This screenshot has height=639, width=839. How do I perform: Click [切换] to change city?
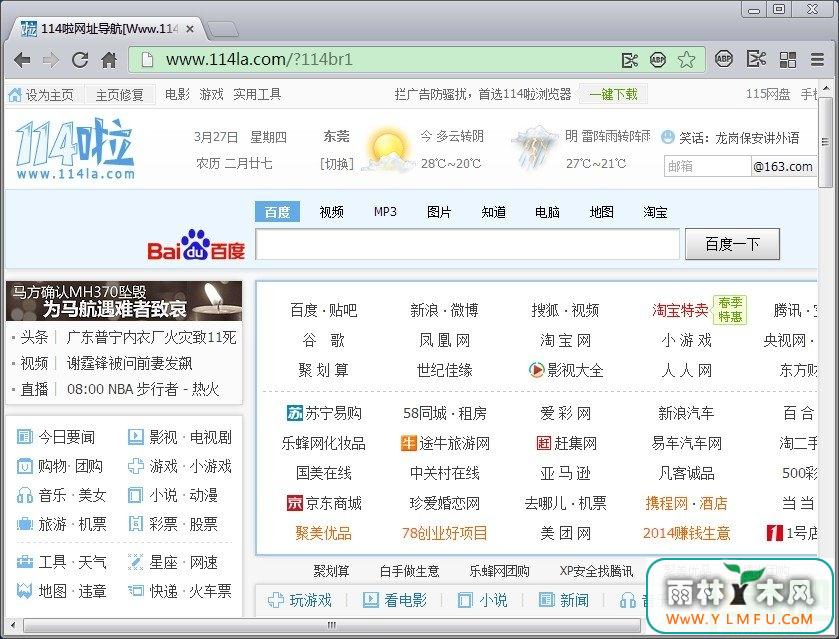(337, 164)
